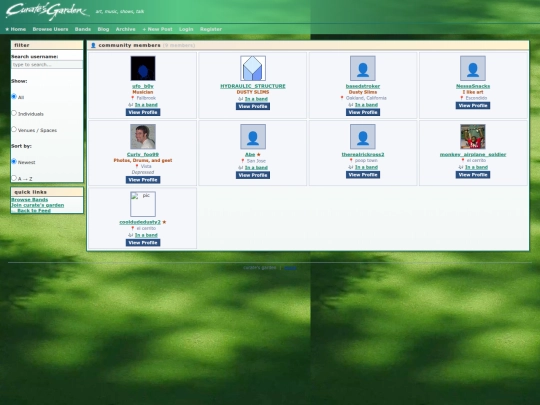The height and width of the screenshot is (405, 540).
Task: Open the Register page
Action: point(211,29)
